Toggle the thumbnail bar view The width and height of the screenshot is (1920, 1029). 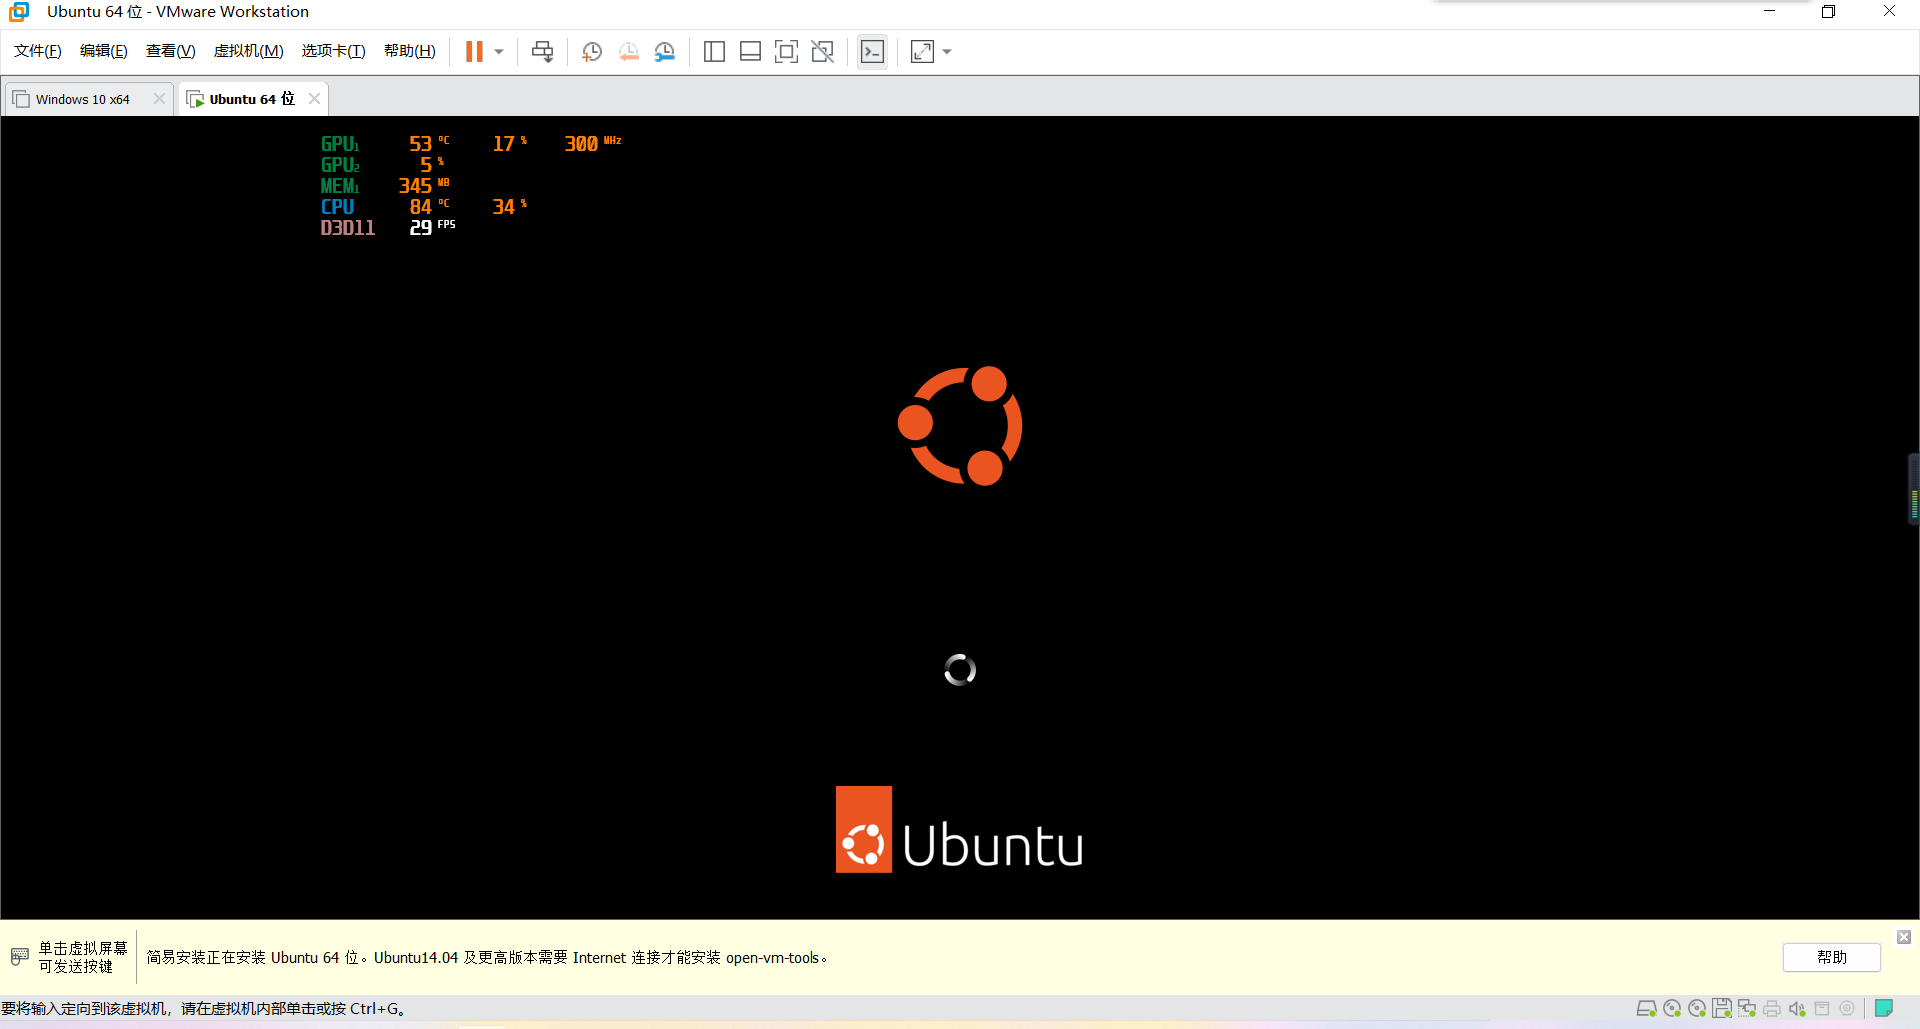750,51
